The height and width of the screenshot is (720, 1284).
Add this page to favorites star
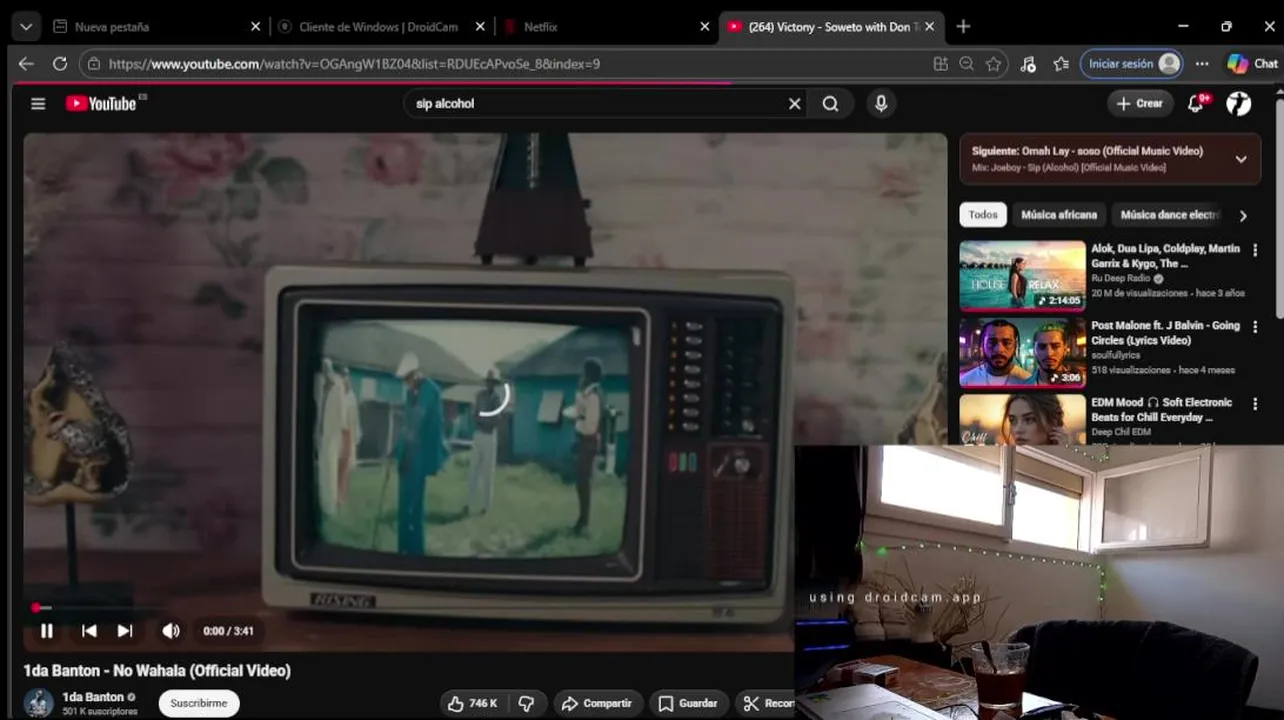pyautogui.click(x=993, y=63)
